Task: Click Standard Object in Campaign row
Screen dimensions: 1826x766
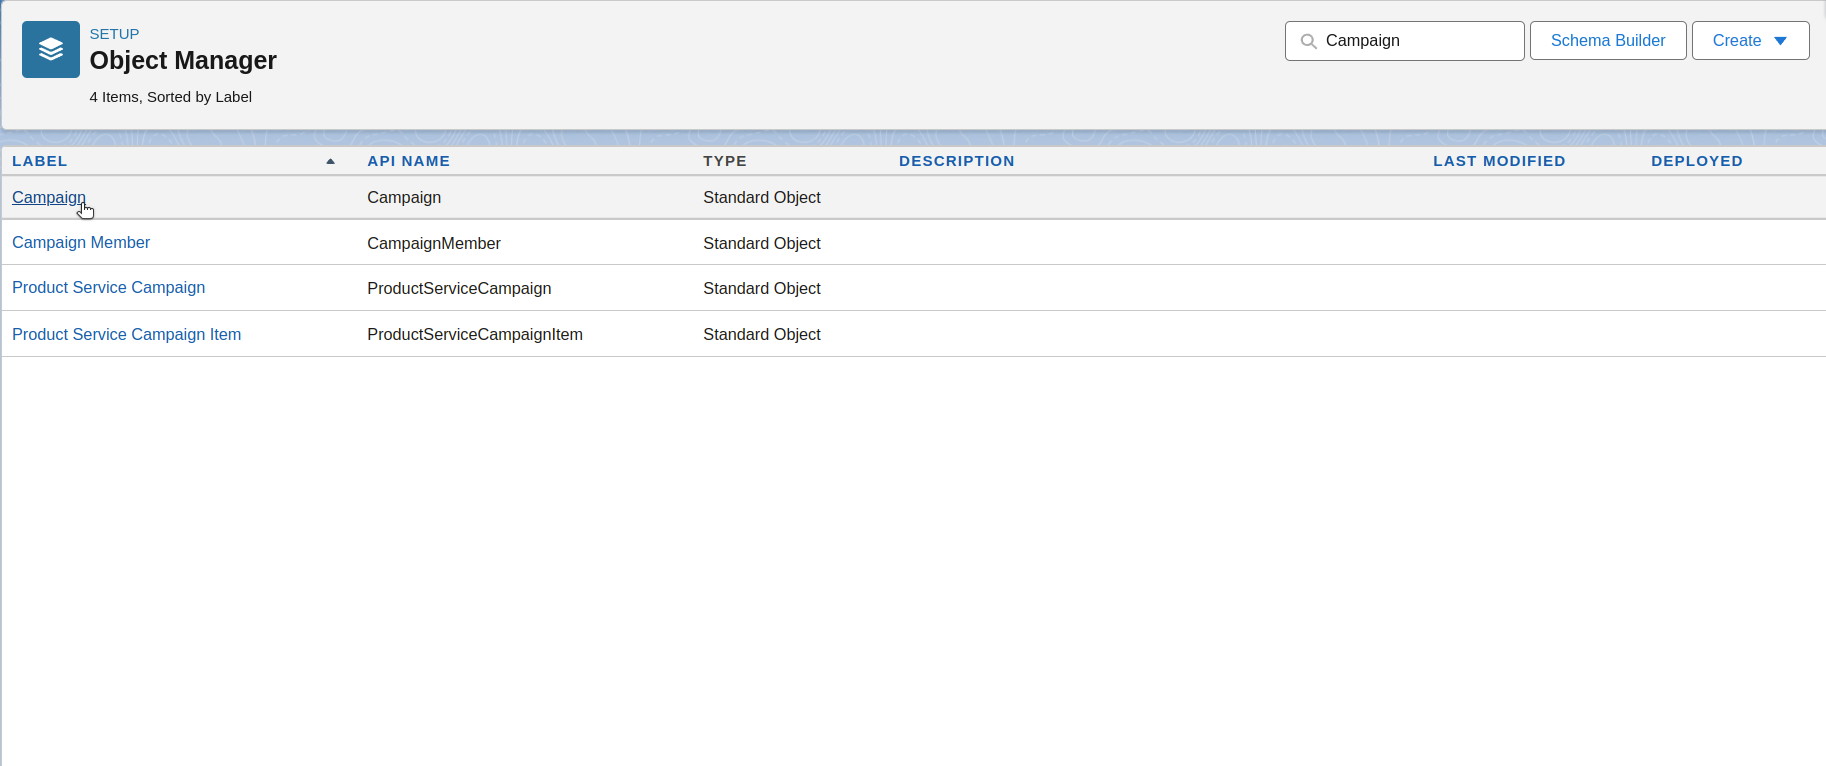Action: (x=762, y=197)
